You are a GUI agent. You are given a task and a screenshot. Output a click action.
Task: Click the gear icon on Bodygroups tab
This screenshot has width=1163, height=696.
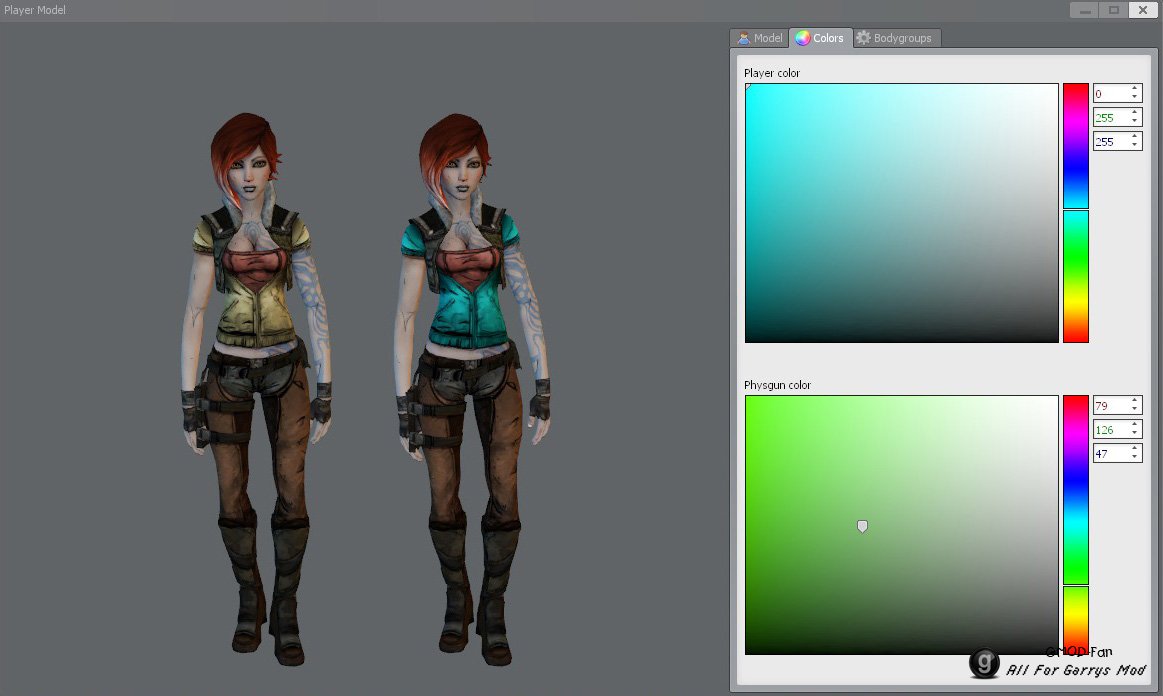pyautogui.click(x=863, y=38)
